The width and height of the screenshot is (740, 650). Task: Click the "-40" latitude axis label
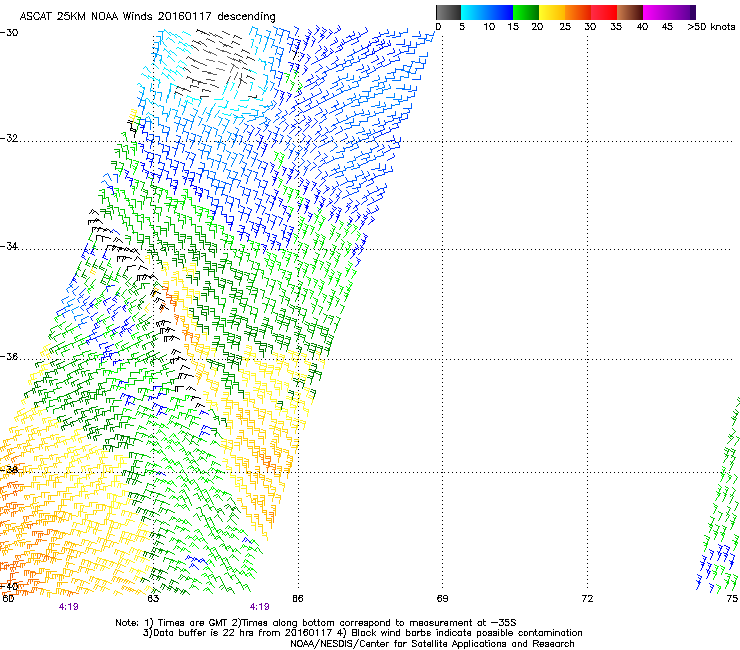(x=9, y=586)
